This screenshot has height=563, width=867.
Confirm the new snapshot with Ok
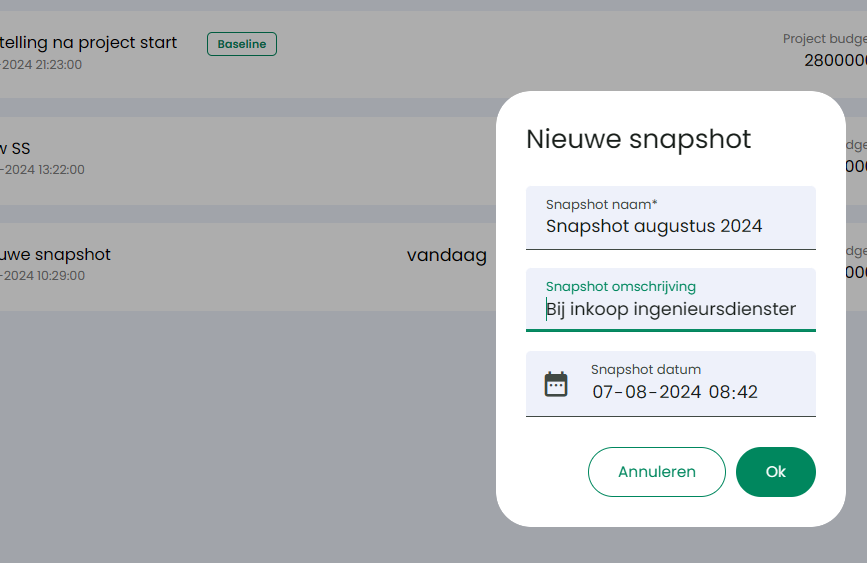pyautogui.click(x=775, y=472)
